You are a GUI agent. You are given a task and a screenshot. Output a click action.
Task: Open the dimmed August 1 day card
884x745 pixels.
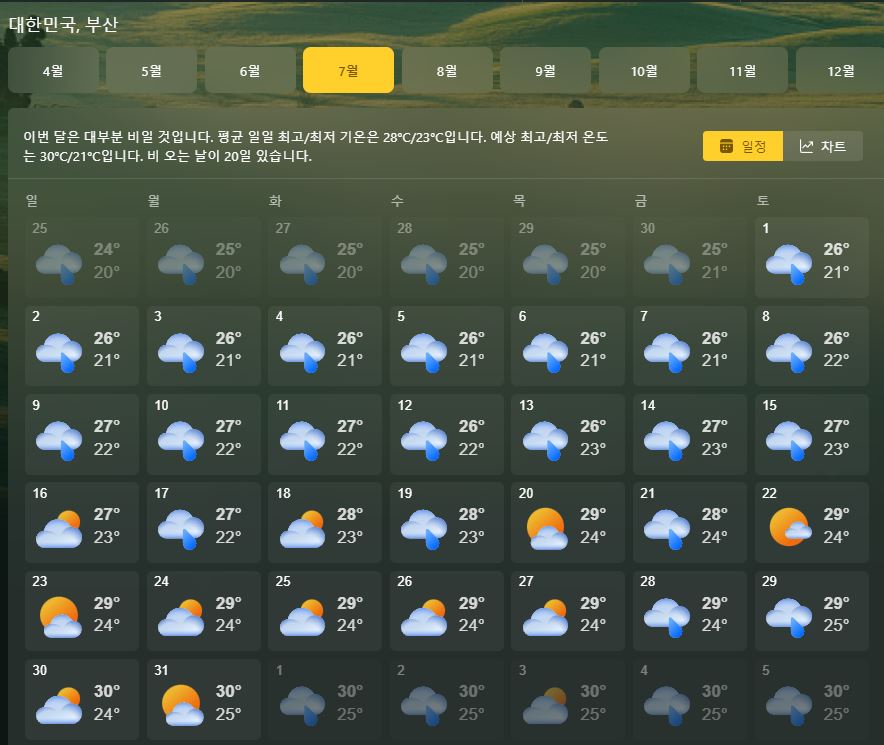pos(325,699)
